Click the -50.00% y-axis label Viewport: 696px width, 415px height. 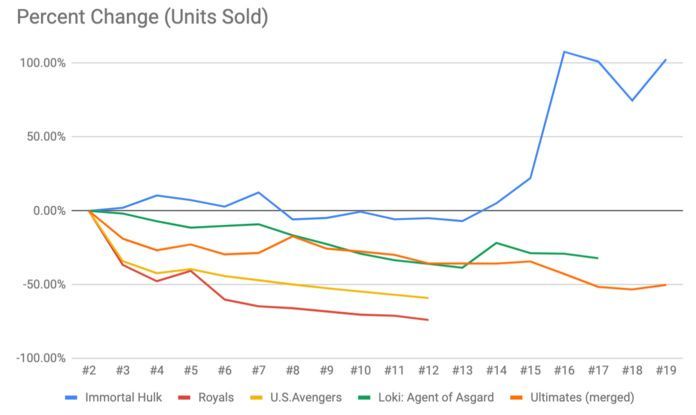tap(45, 284)
